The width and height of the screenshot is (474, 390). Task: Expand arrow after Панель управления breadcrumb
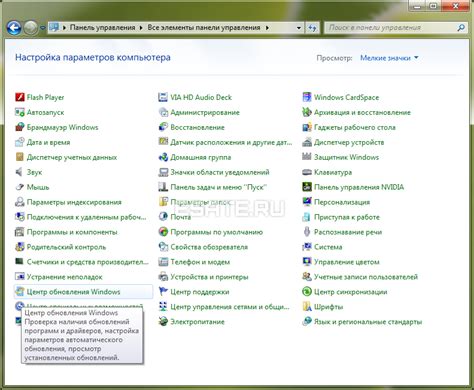[141, 28]
